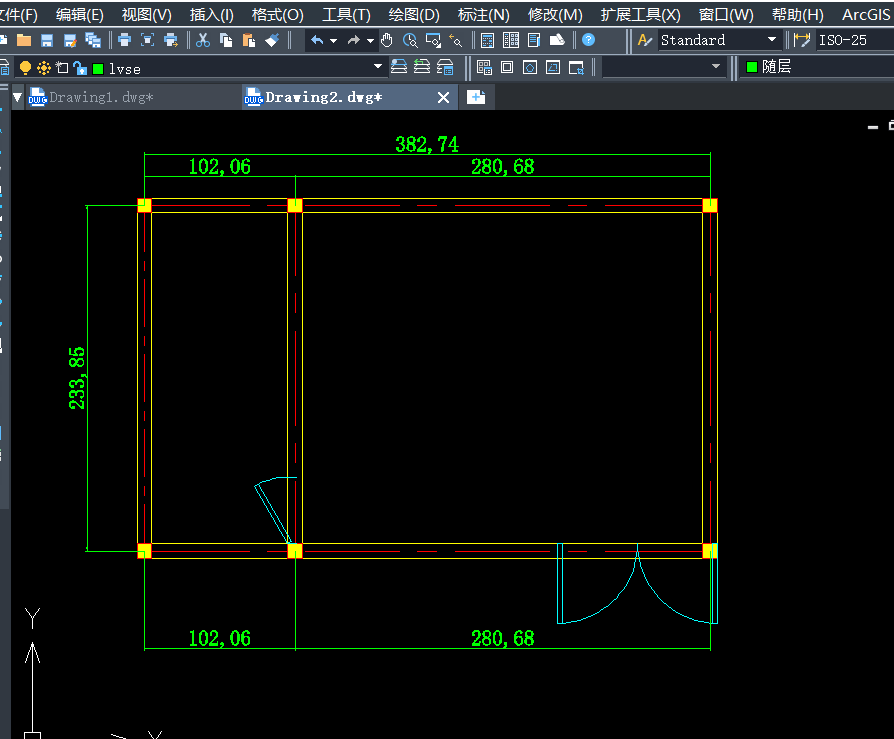Image resolution: width=894 pixels, height=739 pixels.
Task: Click the Save As icon with pencil
Action: [x=70, y=40]
